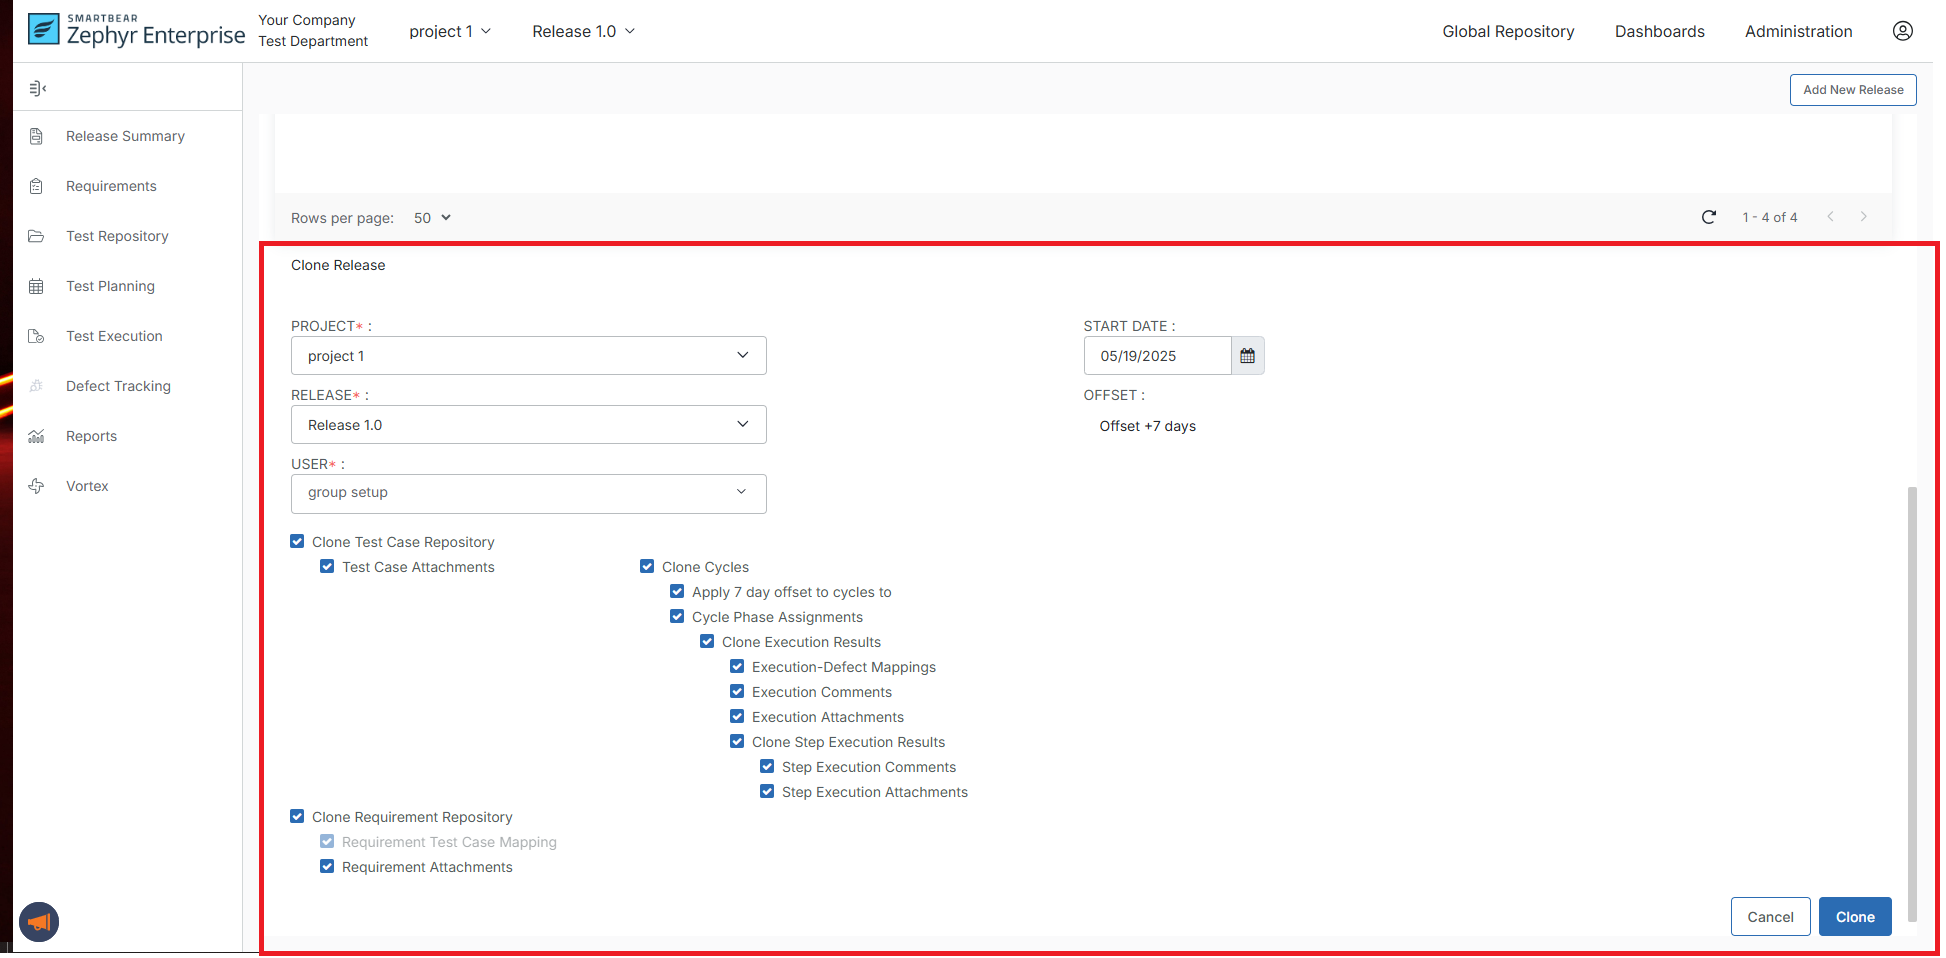Image resolution: width=1946 pixels, height=958 pixels.
Task: Click the refresh table icon
Action: (x=1708, y=217)
